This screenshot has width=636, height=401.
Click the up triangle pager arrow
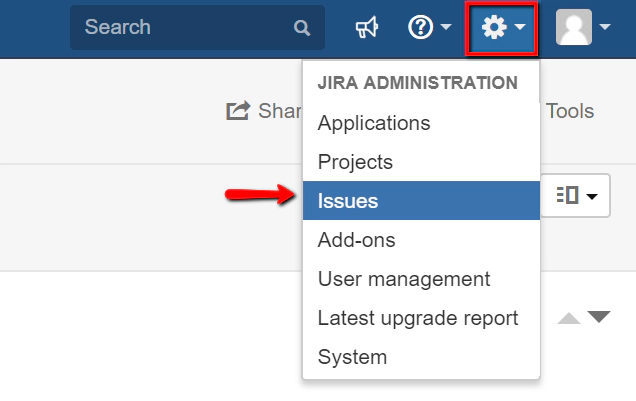(x=569, y=318)
